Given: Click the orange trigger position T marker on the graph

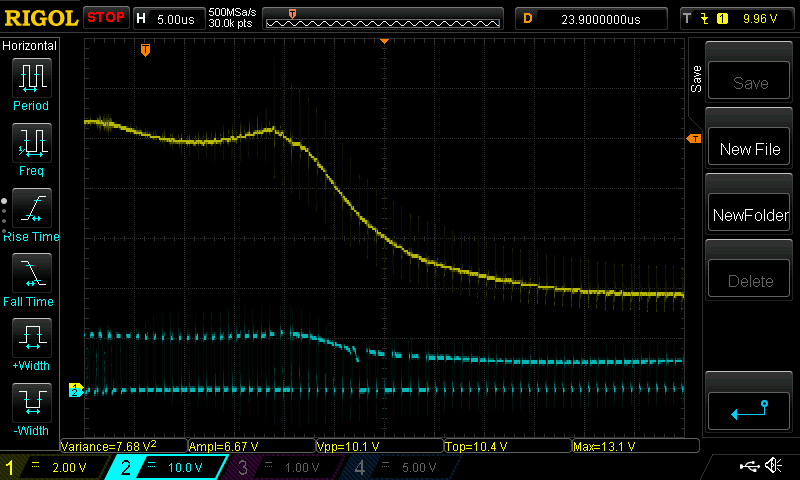Looking at the screenshot, I should point(145,50).
